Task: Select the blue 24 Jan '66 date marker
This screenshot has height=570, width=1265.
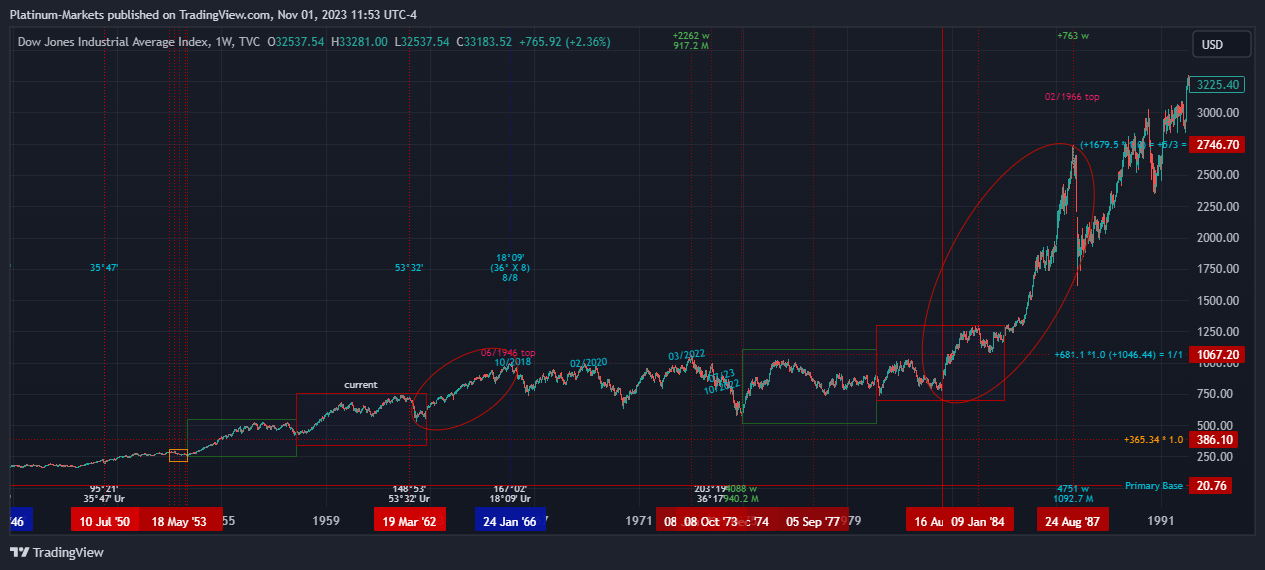Action: click(509, 521)
